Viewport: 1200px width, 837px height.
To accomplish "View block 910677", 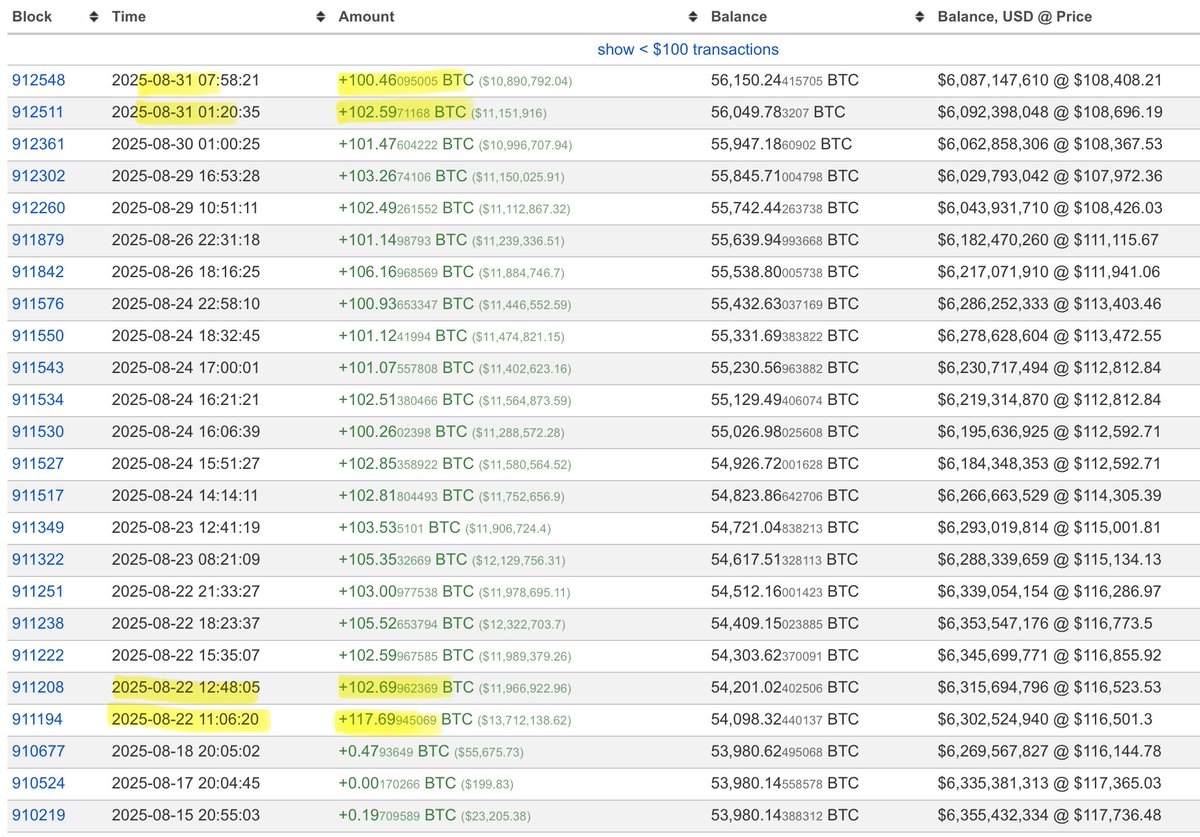I will 37,752.
